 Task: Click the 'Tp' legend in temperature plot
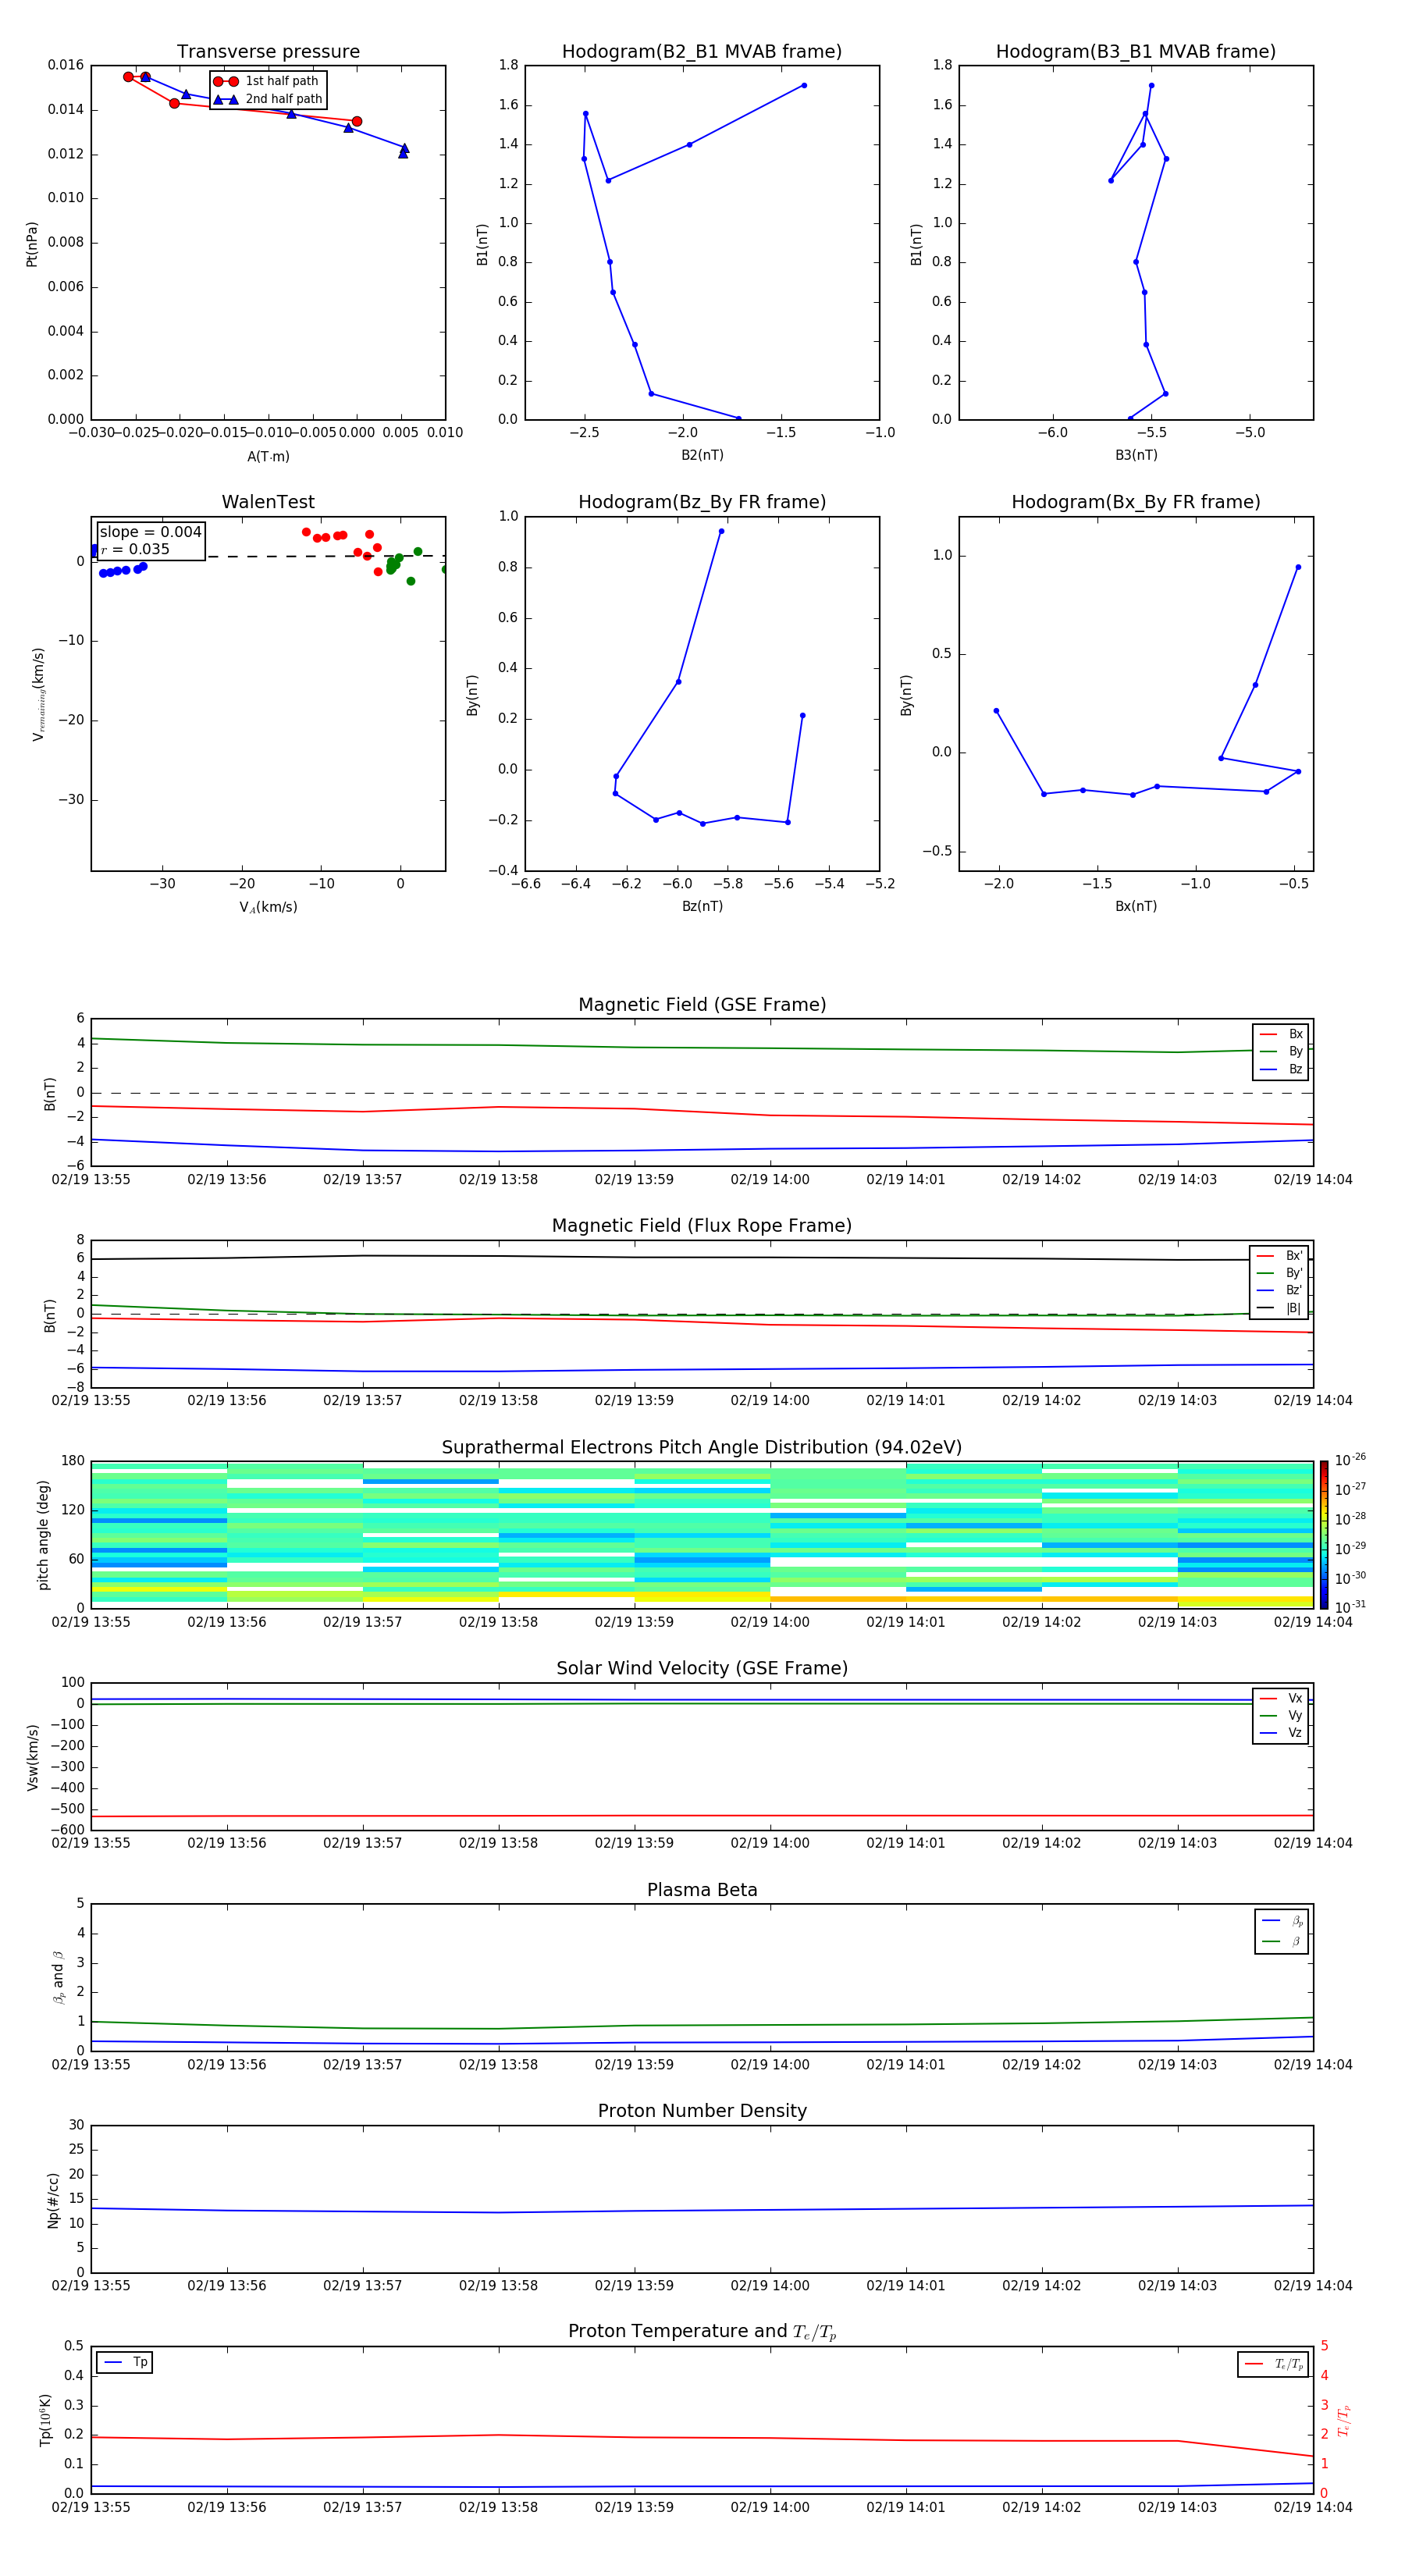[x=125, y=2363]
